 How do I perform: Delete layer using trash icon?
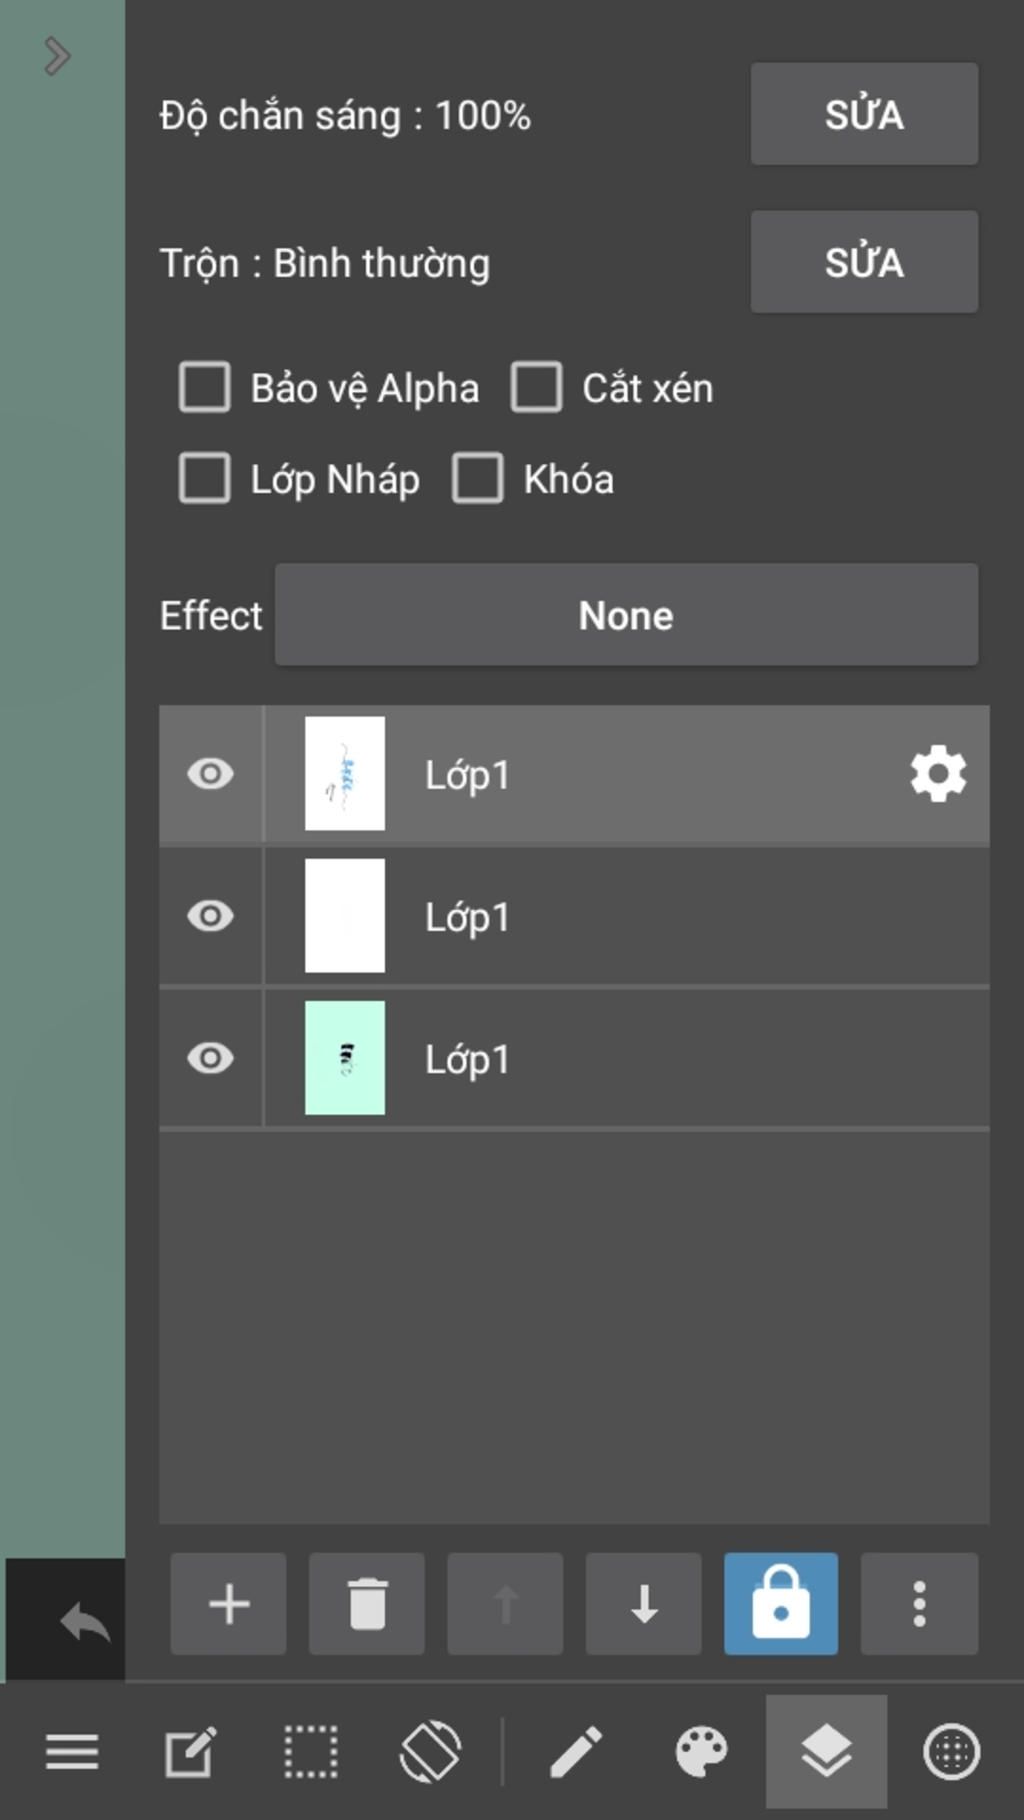tap(366, 1603)
